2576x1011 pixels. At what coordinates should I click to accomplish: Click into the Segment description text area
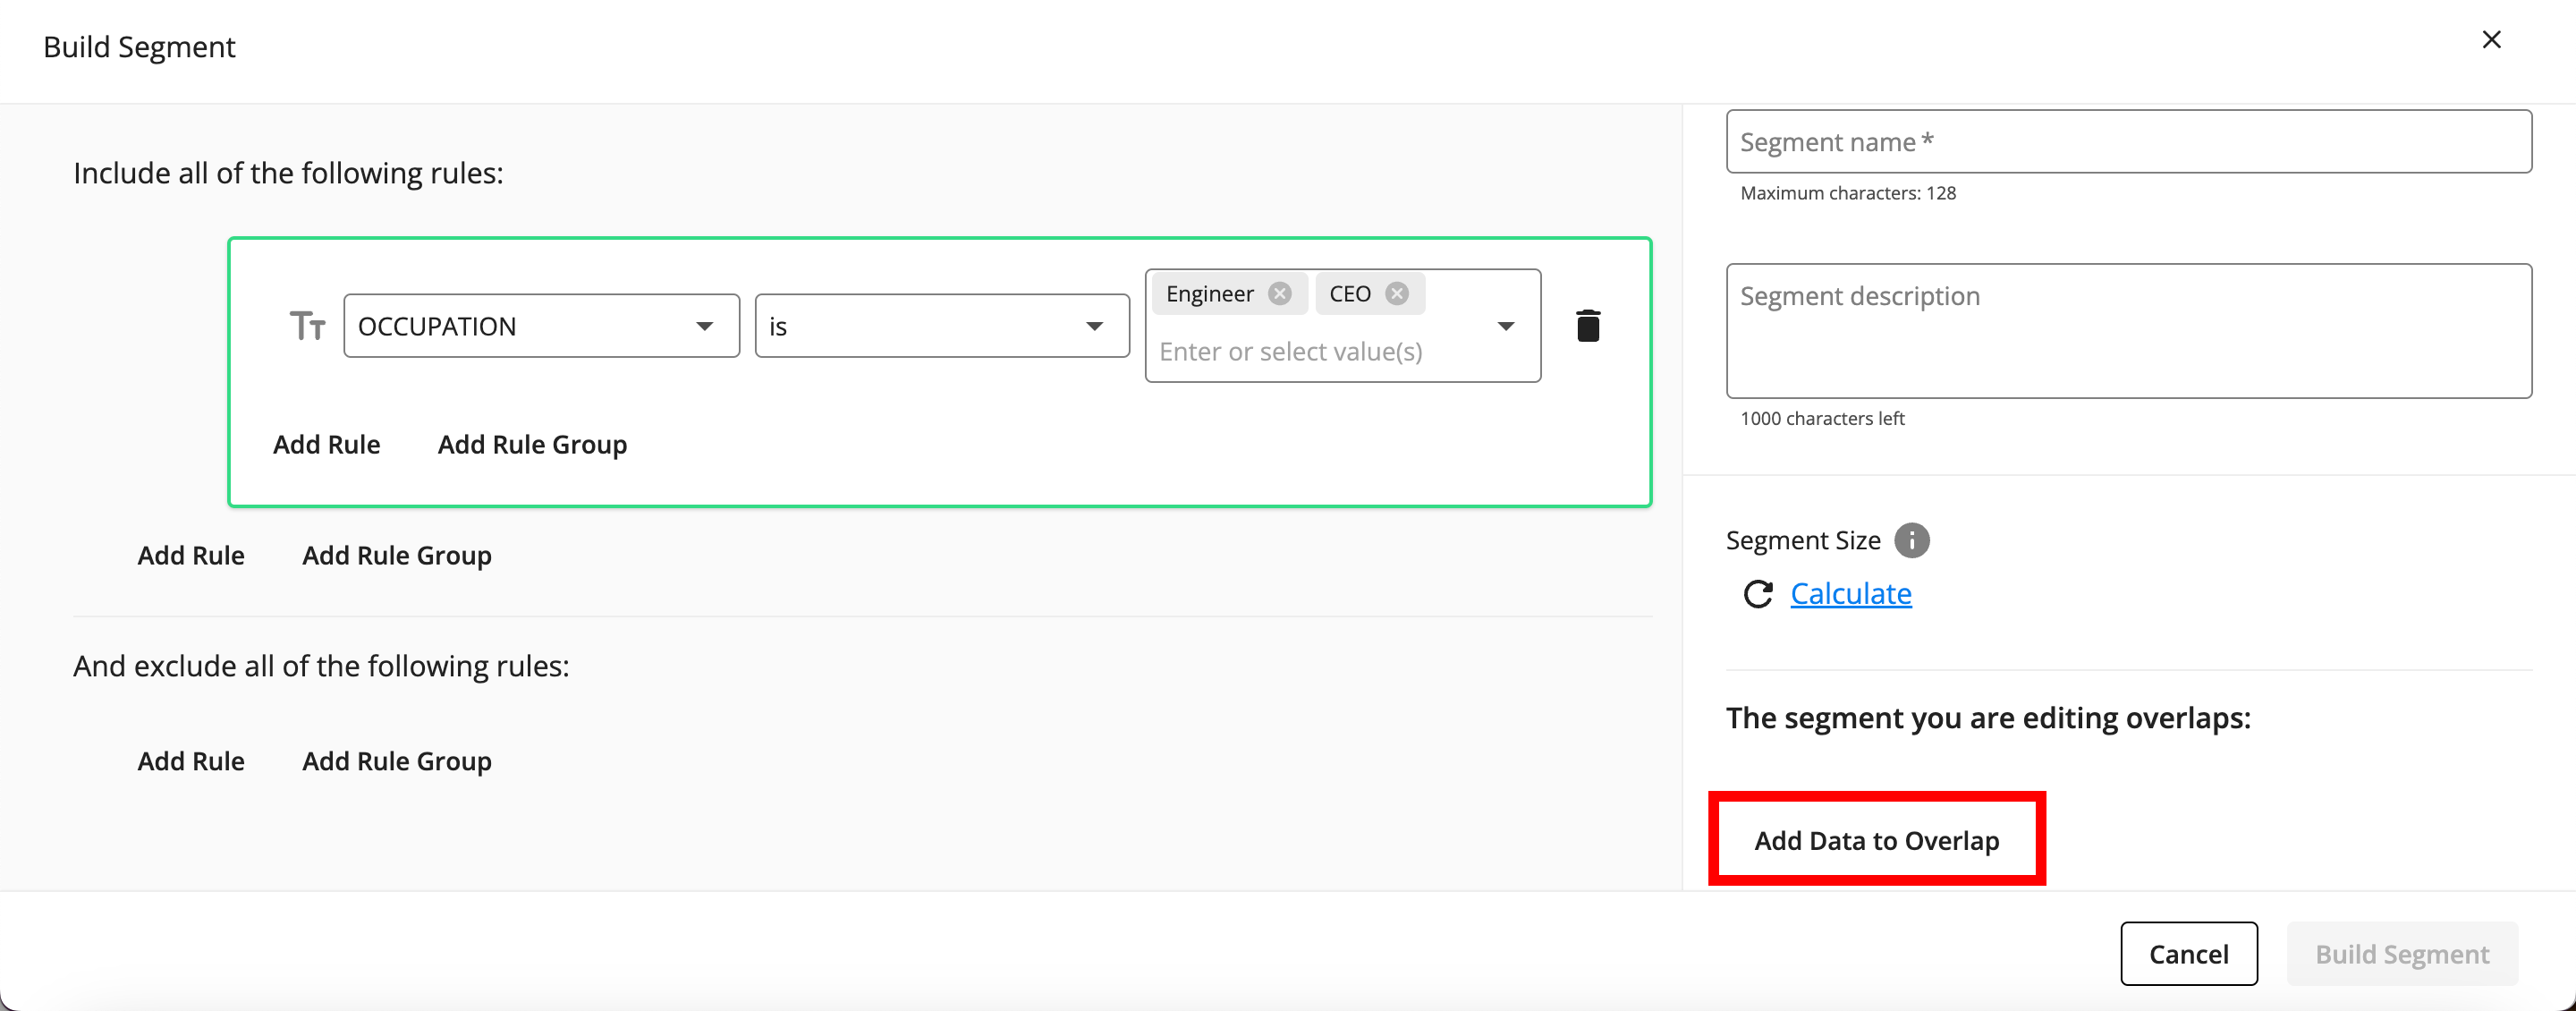pyautogui.click(x=2128, y=331)
